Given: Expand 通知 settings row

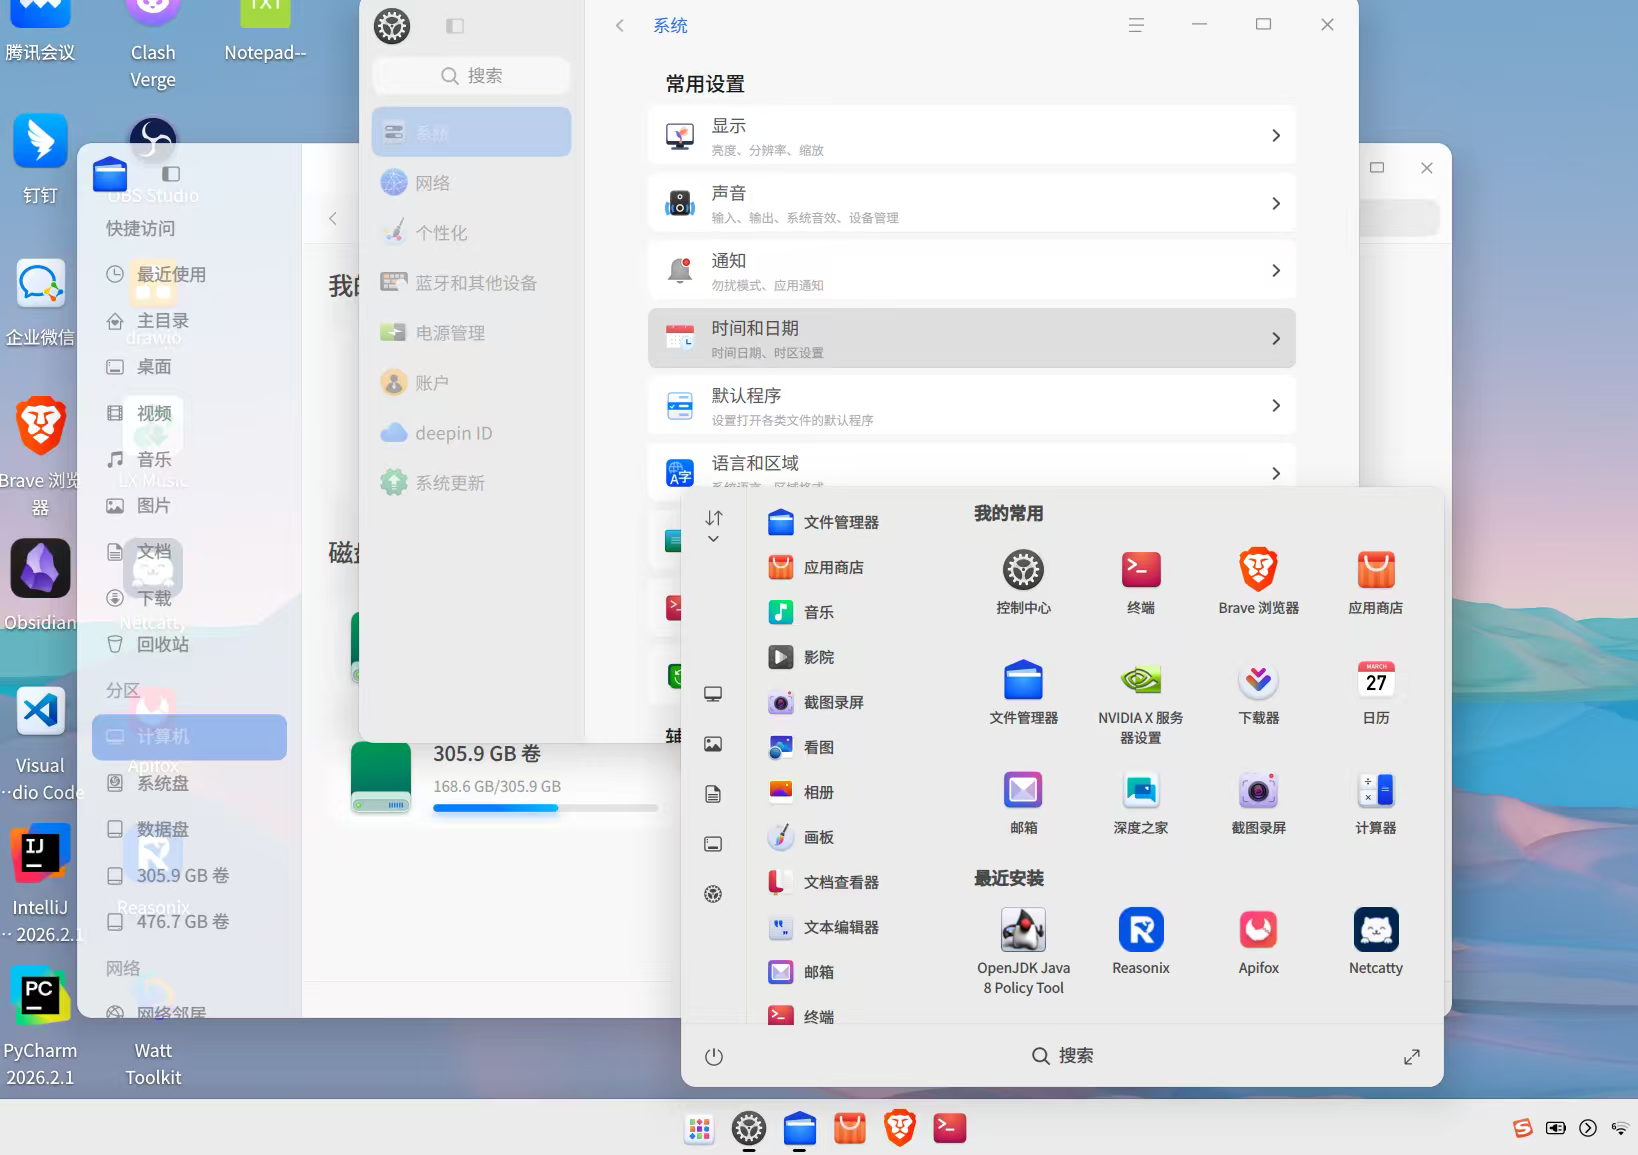Looking at the screenshot, I should point(972,271).
